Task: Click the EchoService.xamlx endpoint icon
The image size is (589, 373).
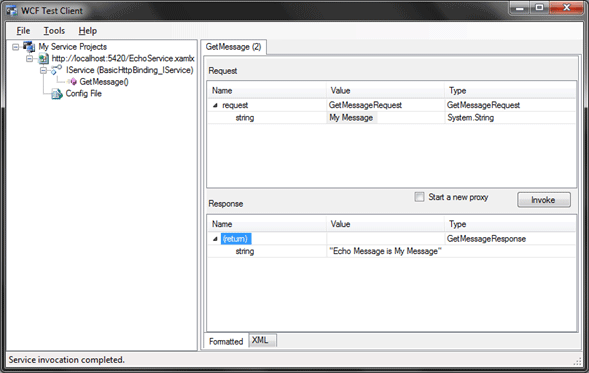Action: [x=44, y=58]
